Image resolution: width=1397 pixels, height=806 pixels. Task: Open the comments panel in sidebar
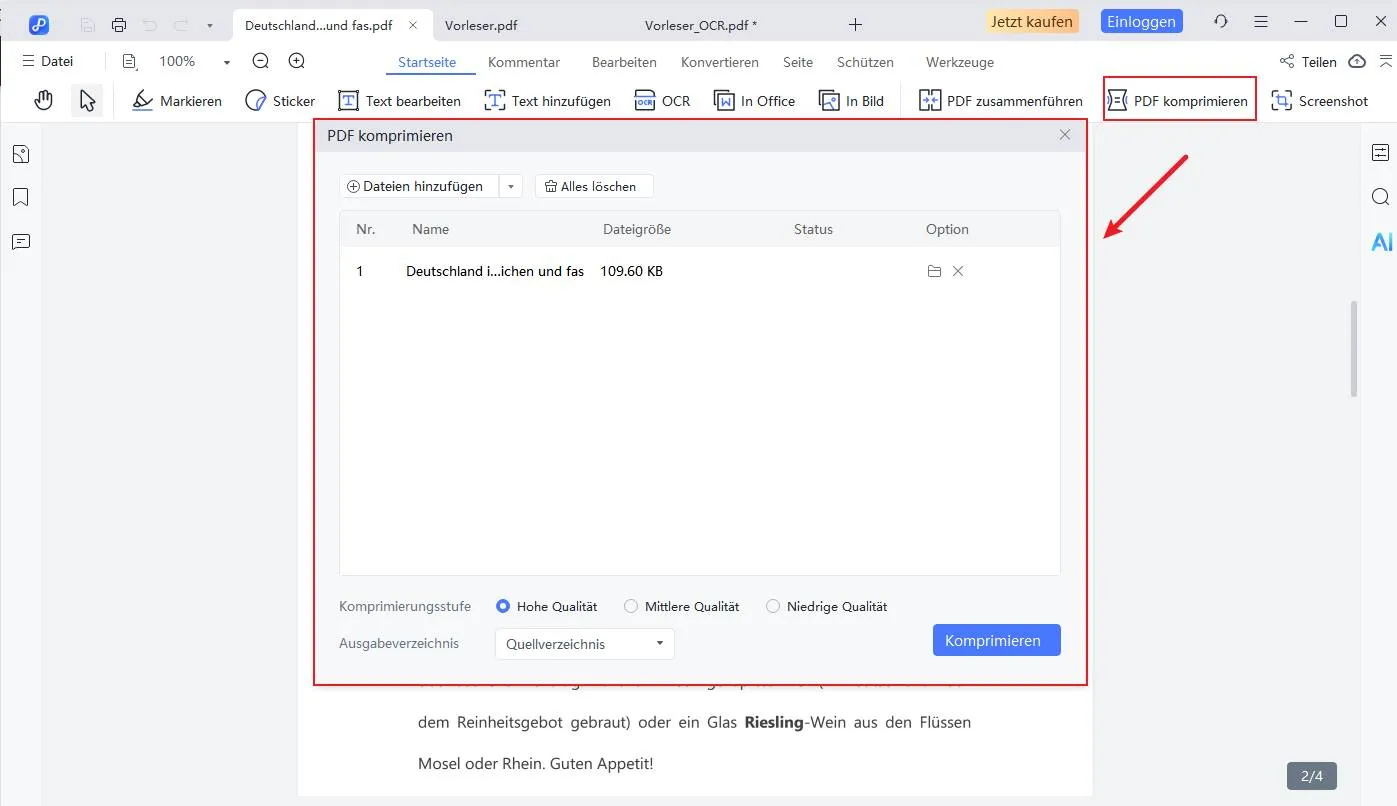(21, 242)
